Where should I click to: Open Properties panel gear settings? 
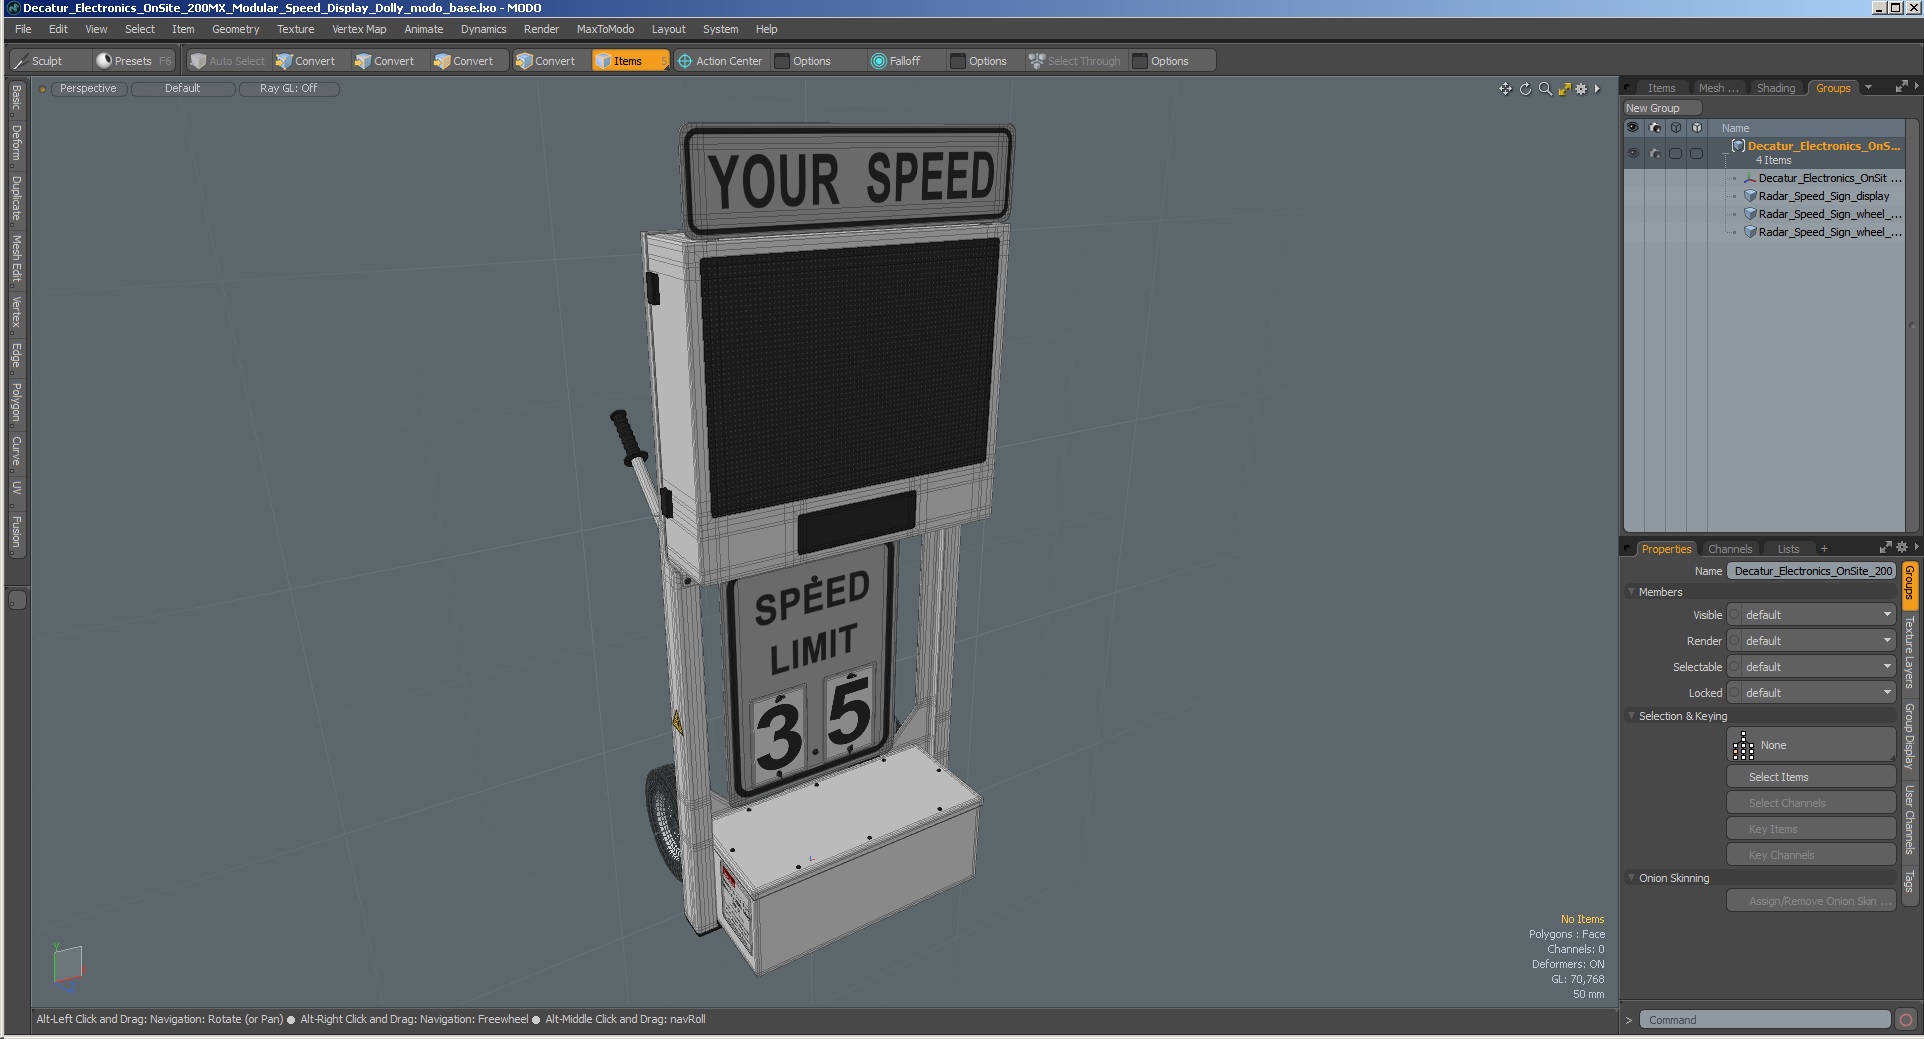[x=1901, y=547]
